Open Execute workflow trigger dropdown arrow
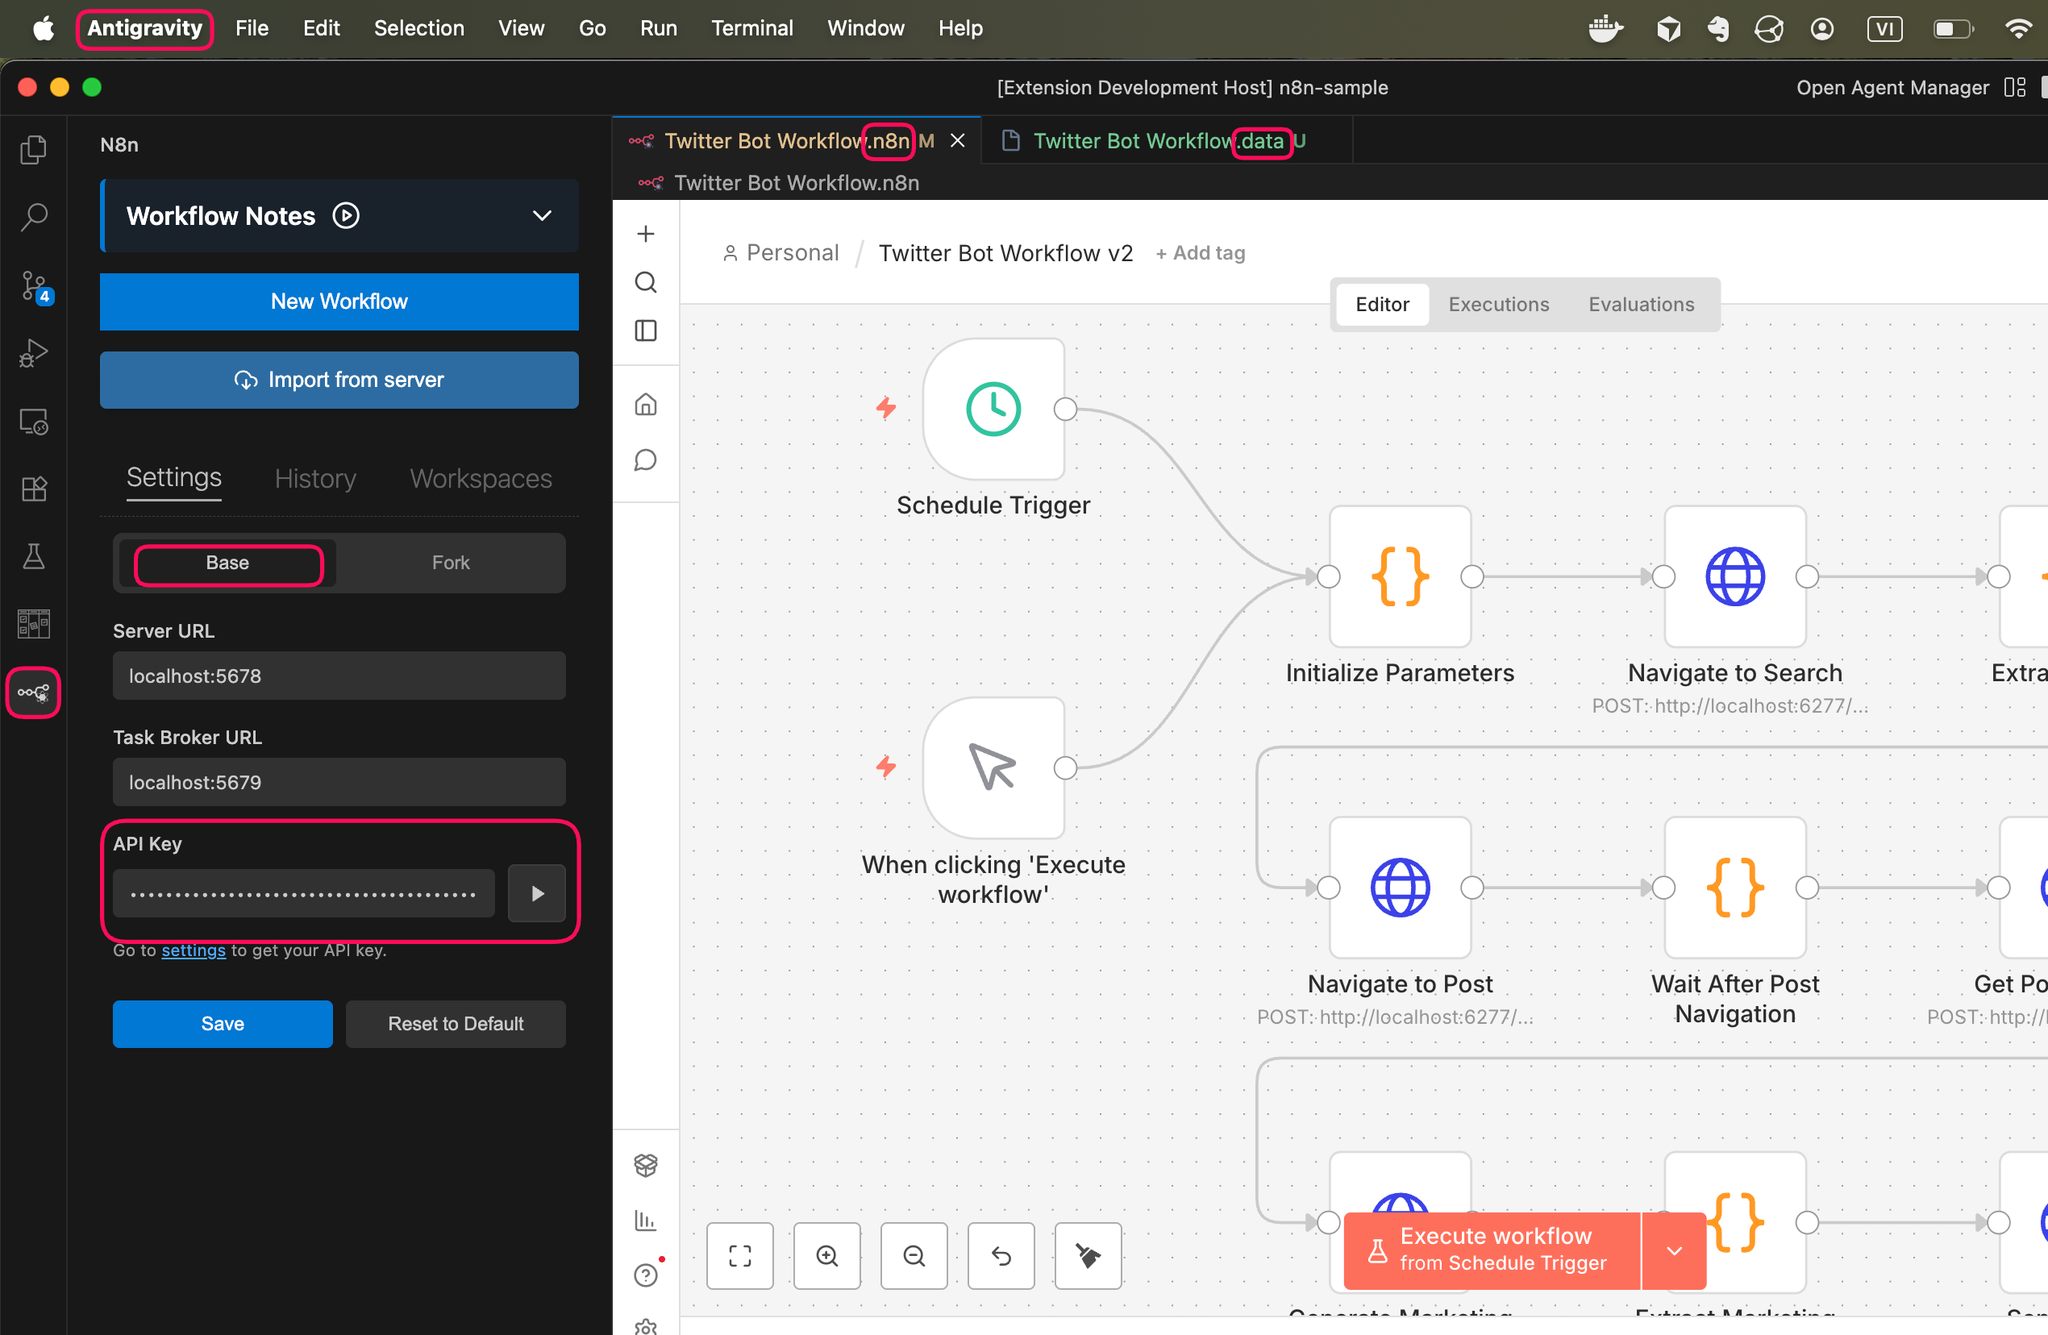2048x1335 pixels. [1674, 1251]
